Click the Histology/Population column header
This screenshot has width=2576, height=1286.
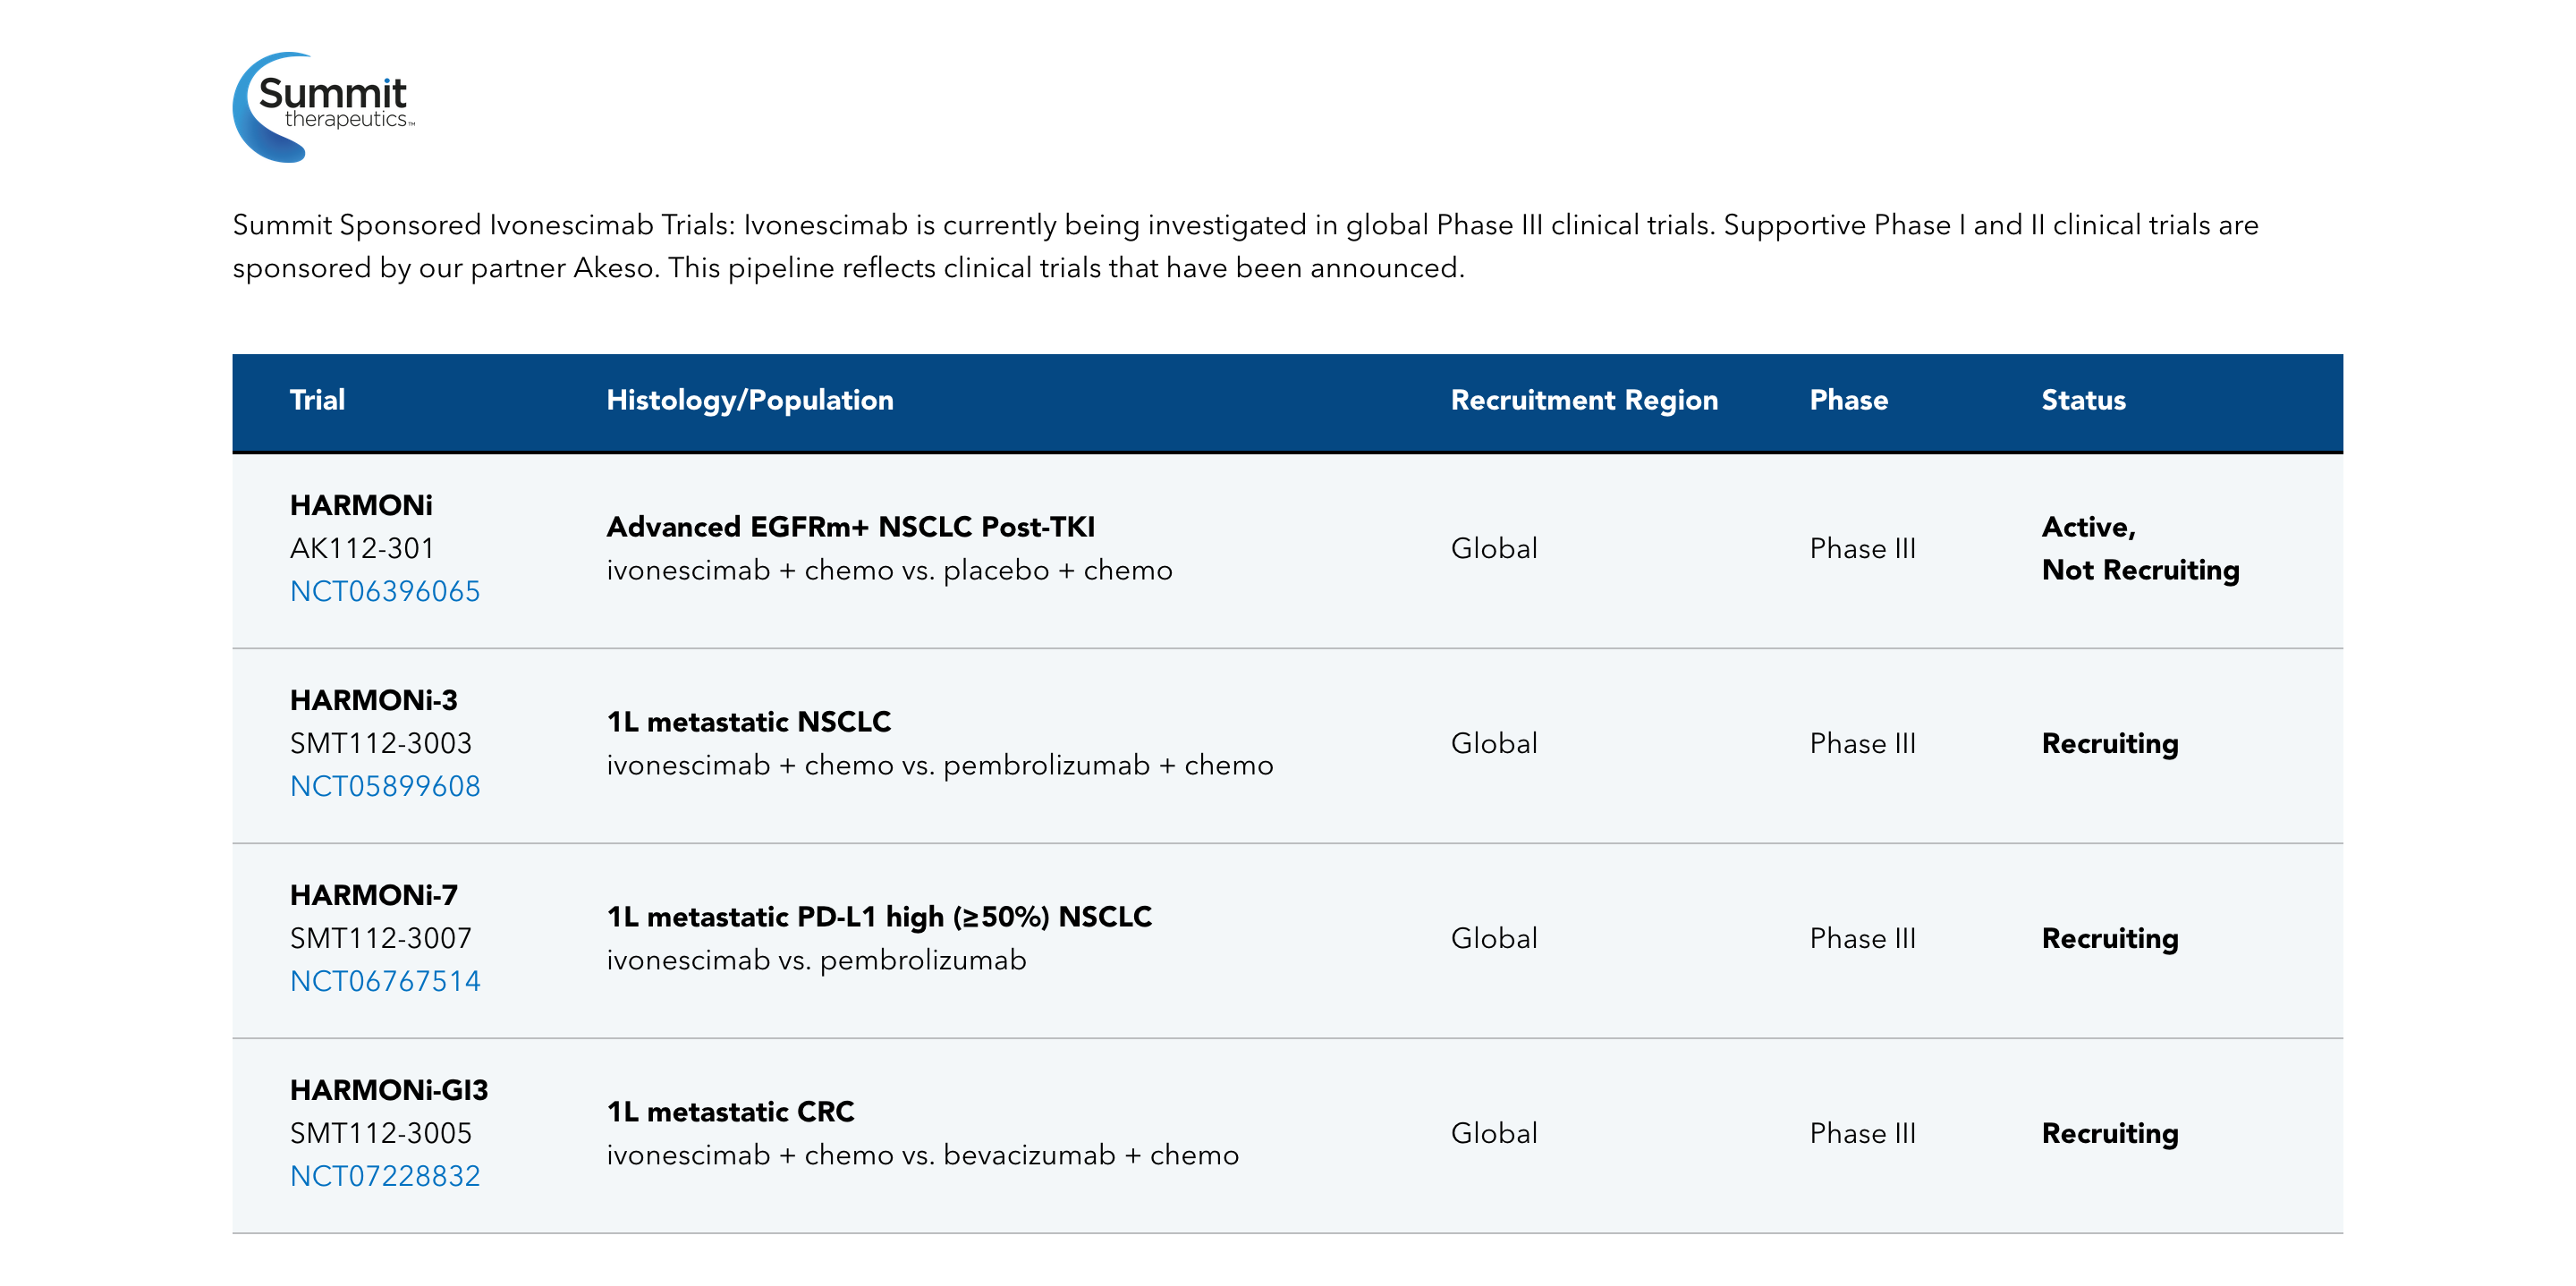point(749,400)
